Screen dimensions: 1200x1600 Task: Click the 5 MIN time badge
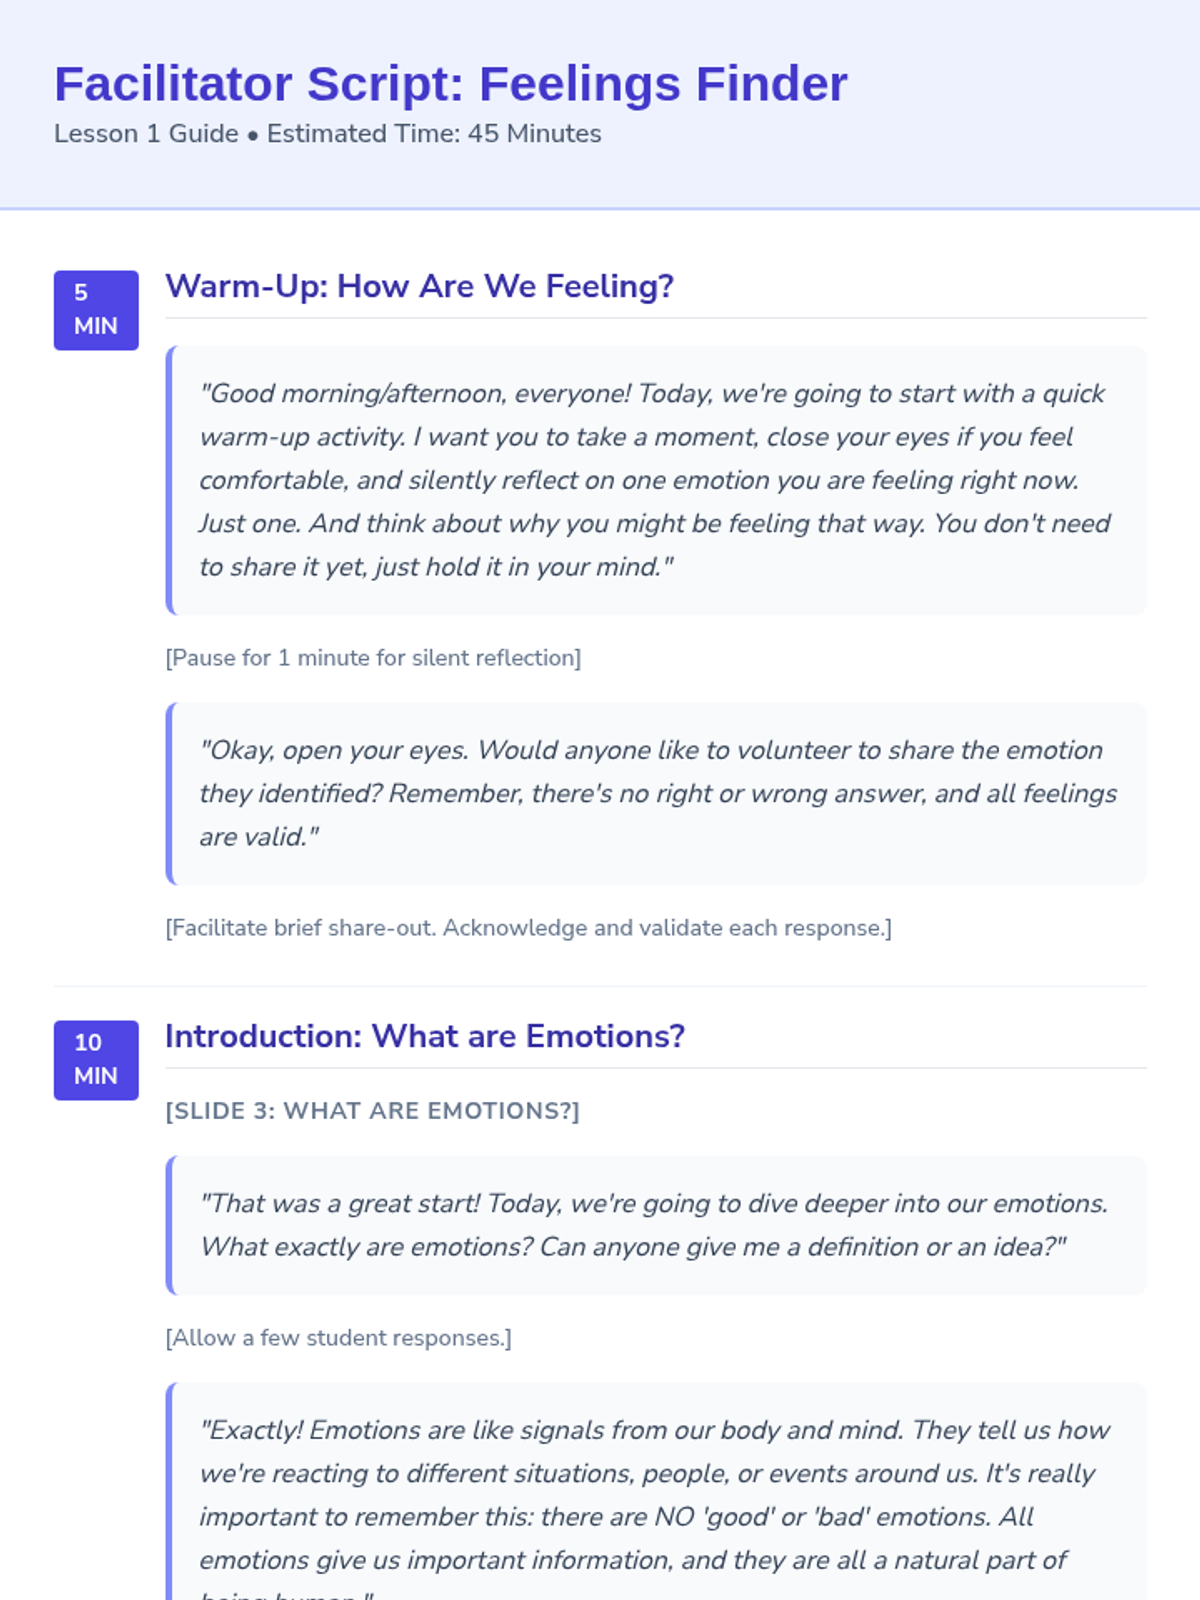96,310
